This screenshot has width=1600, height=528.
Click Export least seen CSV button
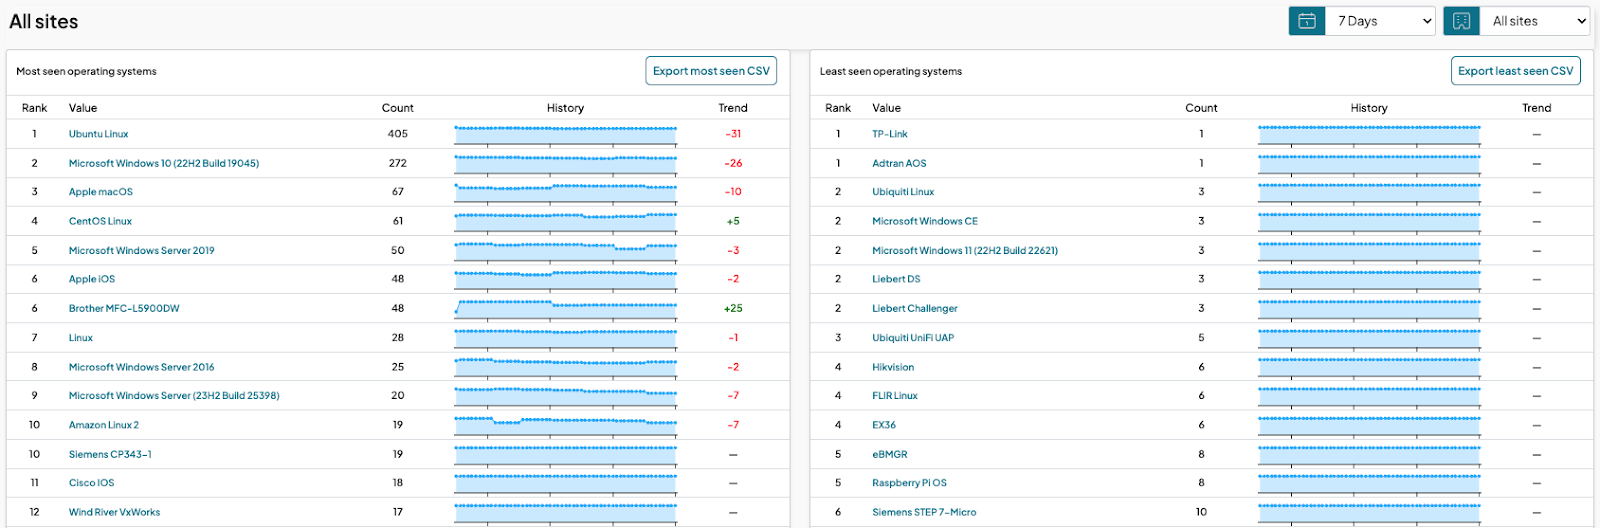(x=1515, y=71)
